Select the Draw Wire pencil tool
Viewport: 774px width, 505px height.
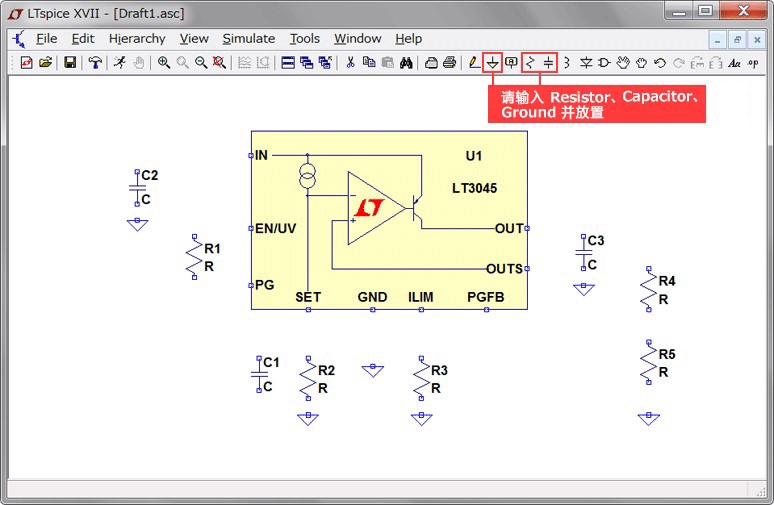pos(473,62)
